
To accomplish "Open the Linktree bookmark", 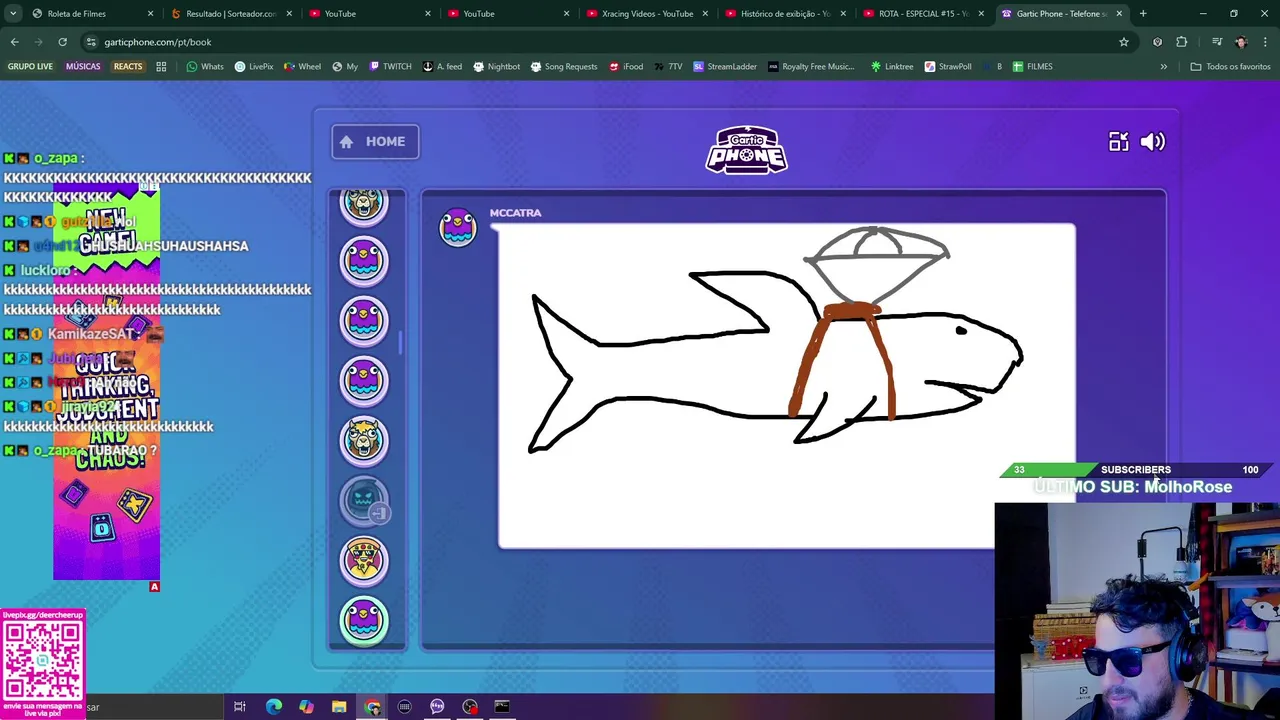I will click(x=892, y=67).
